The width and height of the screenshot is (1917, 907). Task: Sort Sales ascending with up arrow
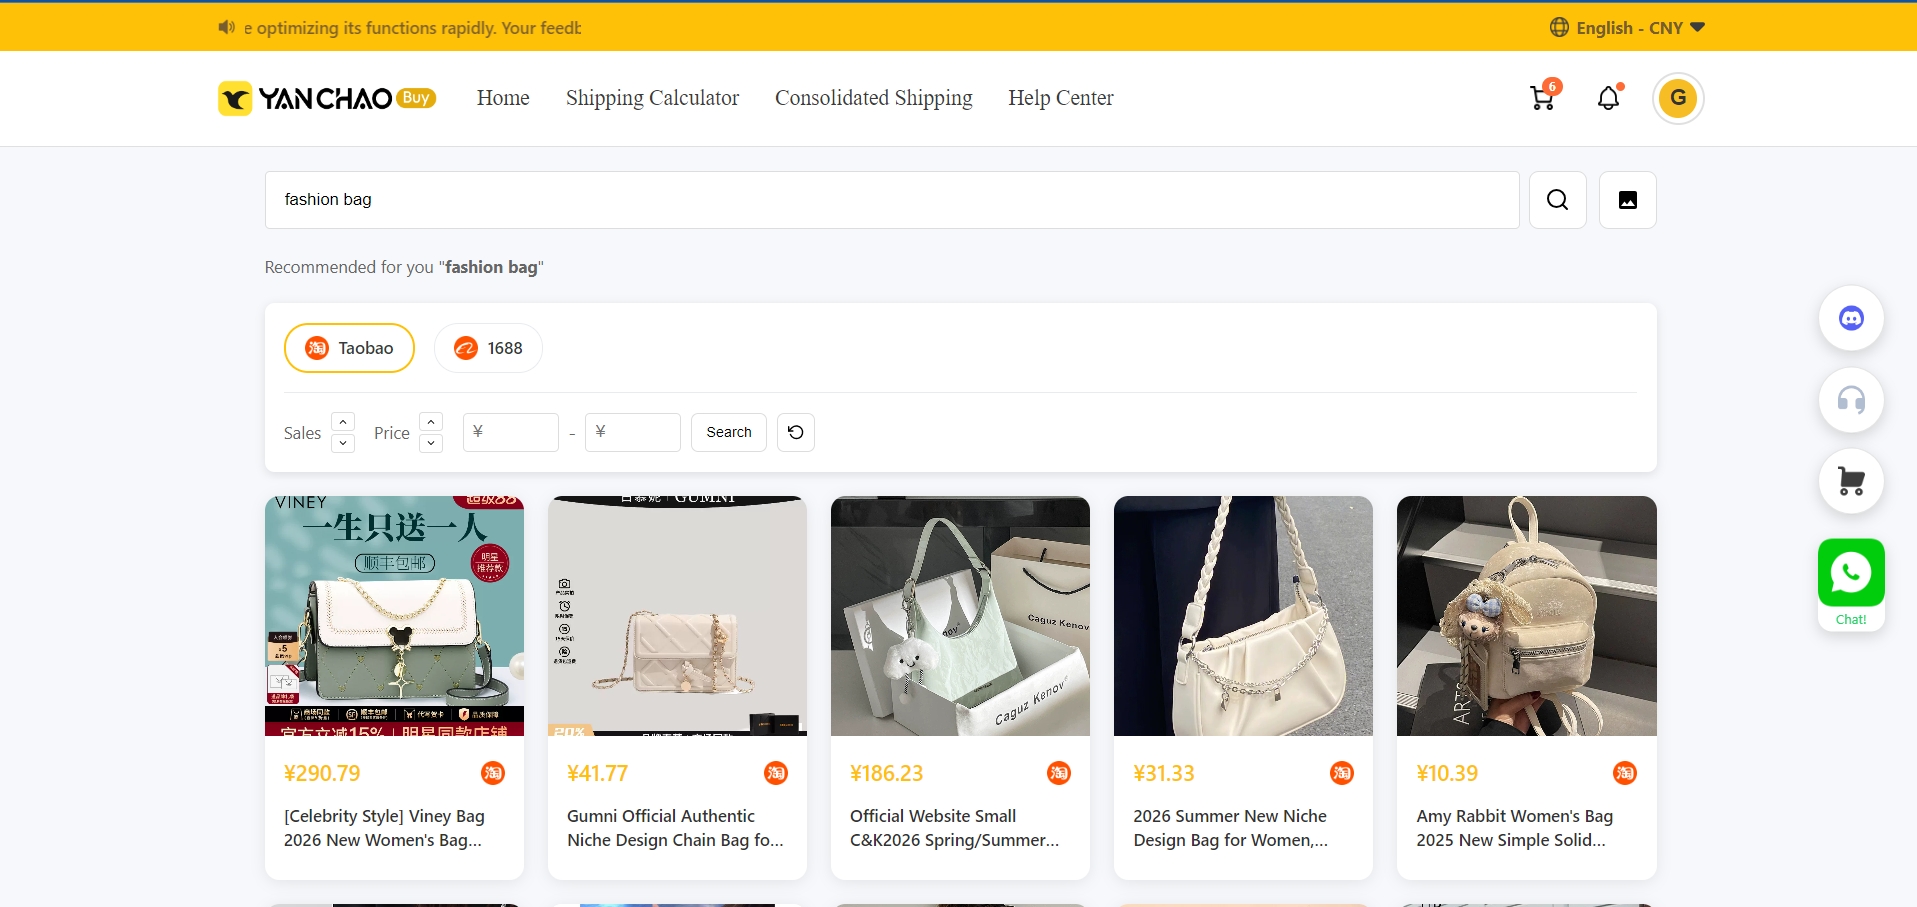(343, 422)
